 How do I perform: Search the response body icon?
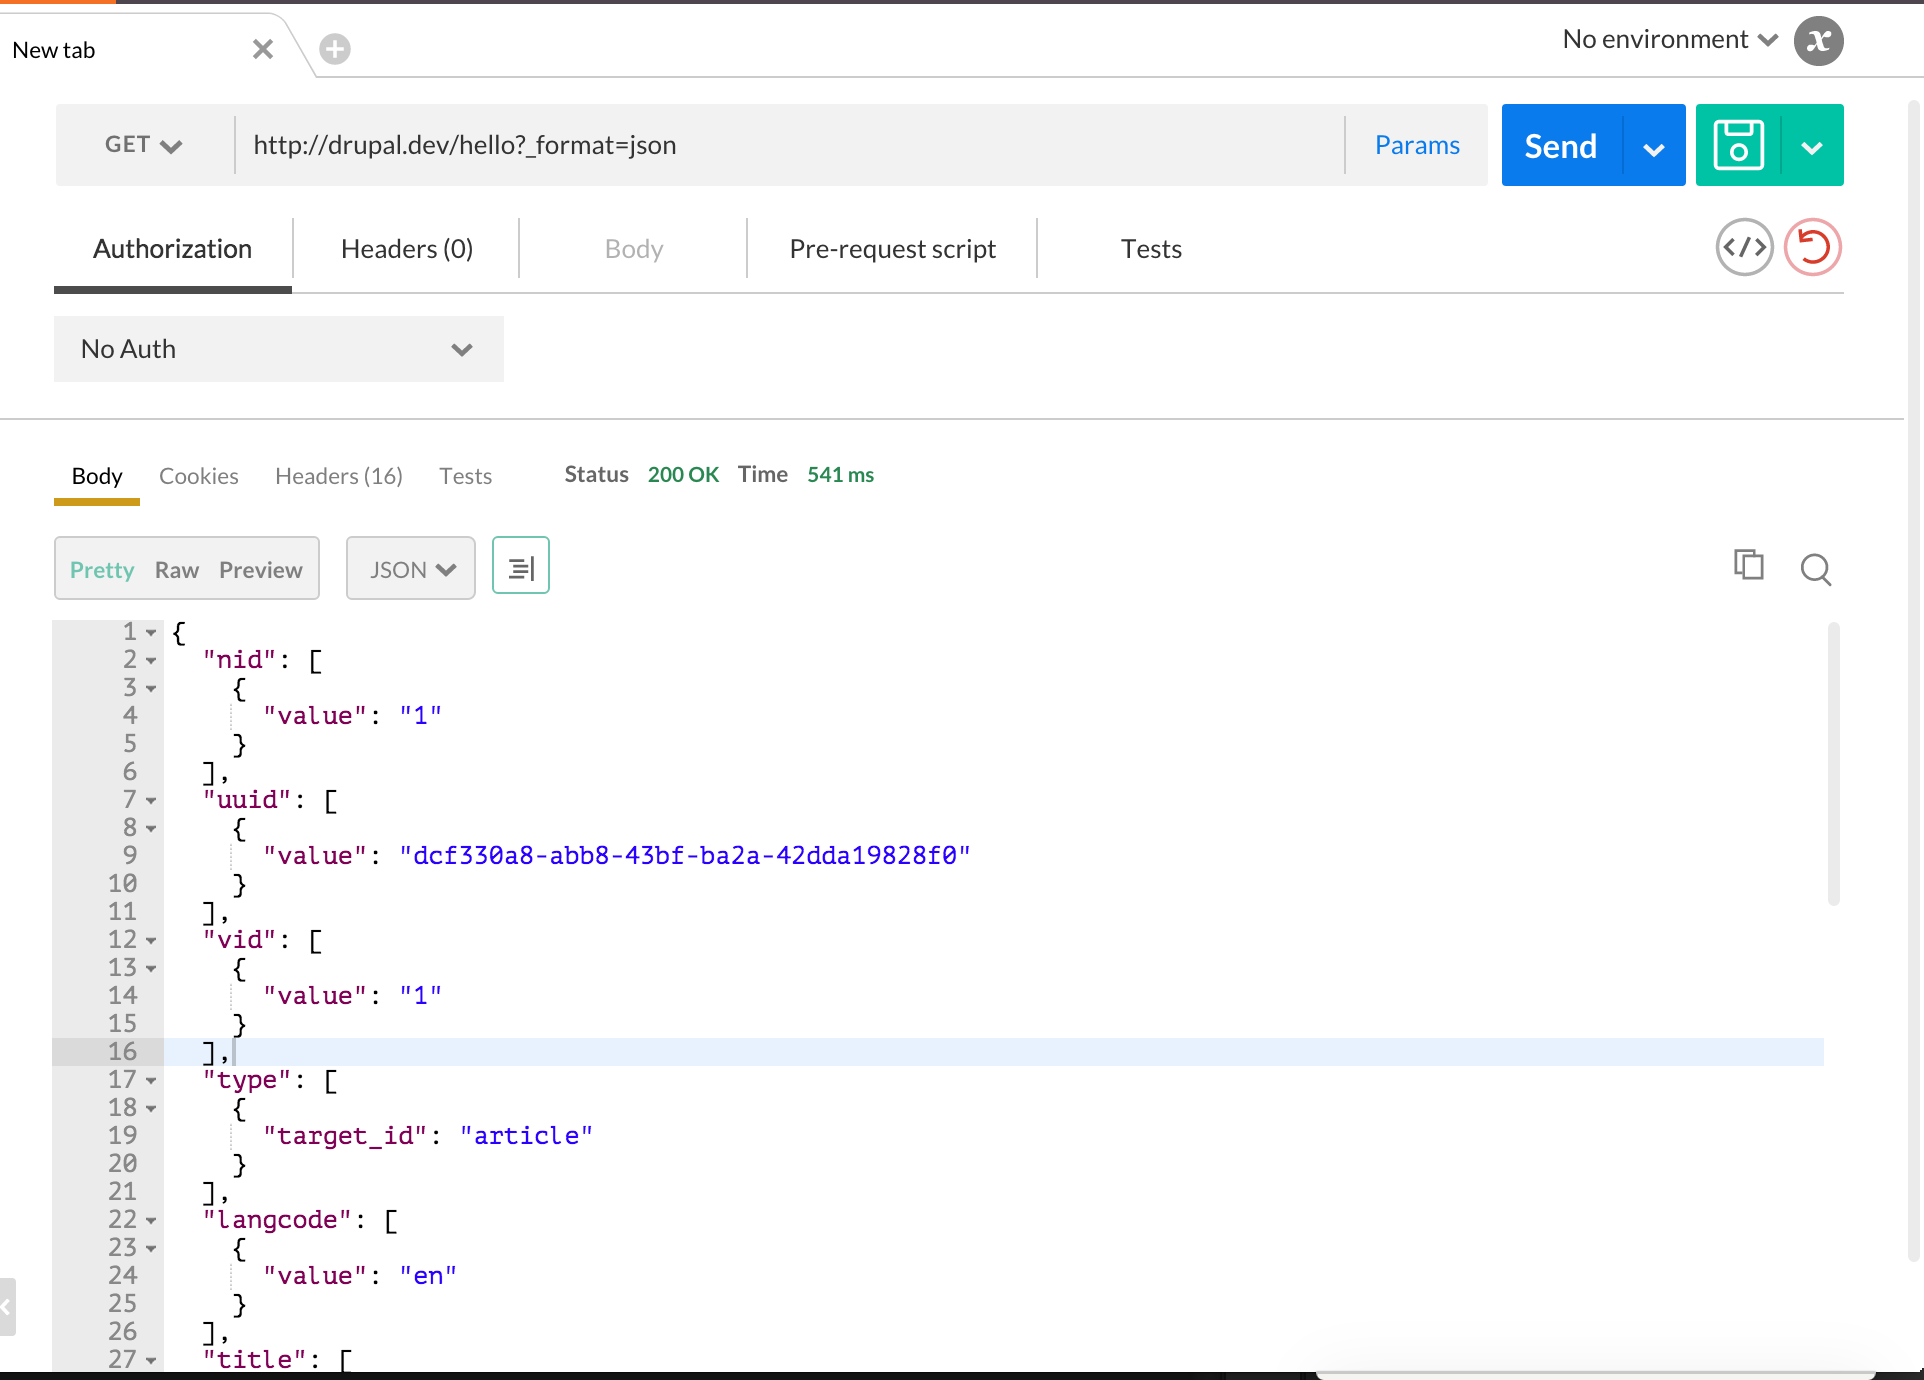[1816, 569]
